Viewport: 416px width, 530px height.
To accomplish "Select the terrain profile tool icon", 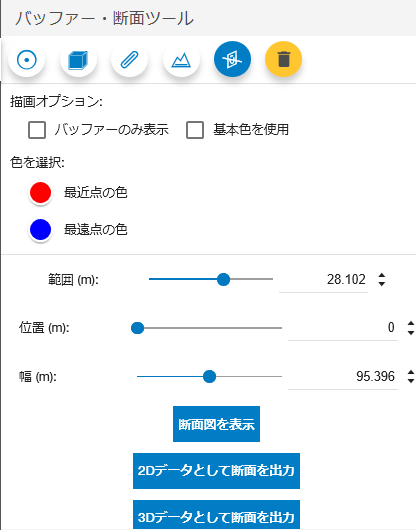I will coord(181,59).
